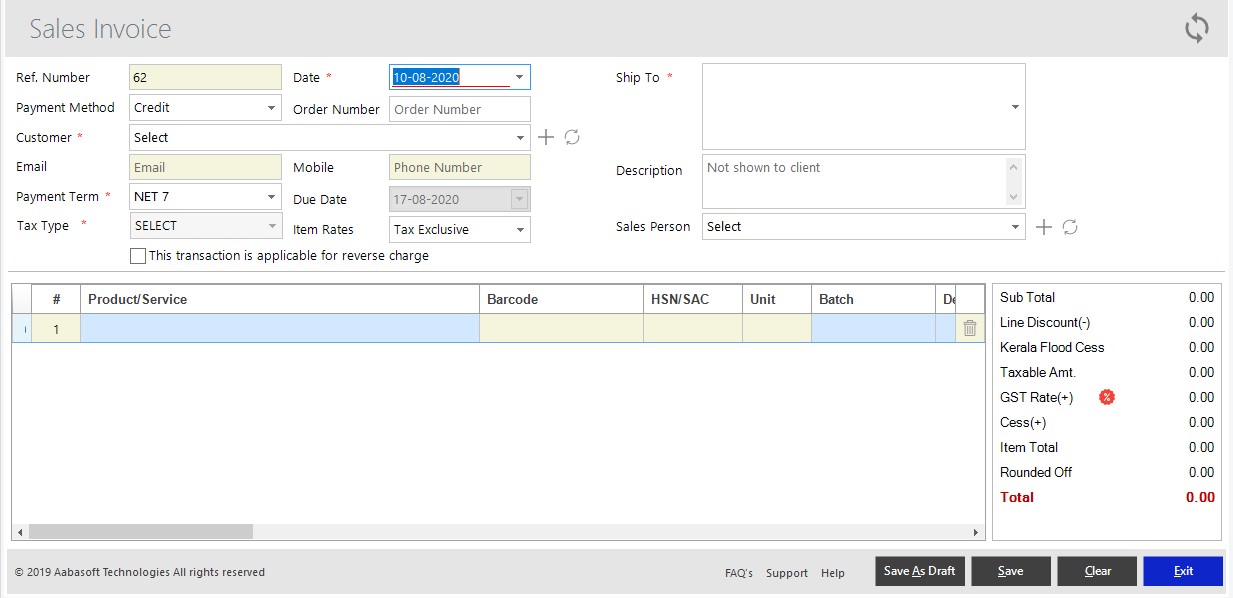Viewport: 1233px width, 598px height.
Task: Click the refresh icon at top right
Action: [x=1196, y=29]
